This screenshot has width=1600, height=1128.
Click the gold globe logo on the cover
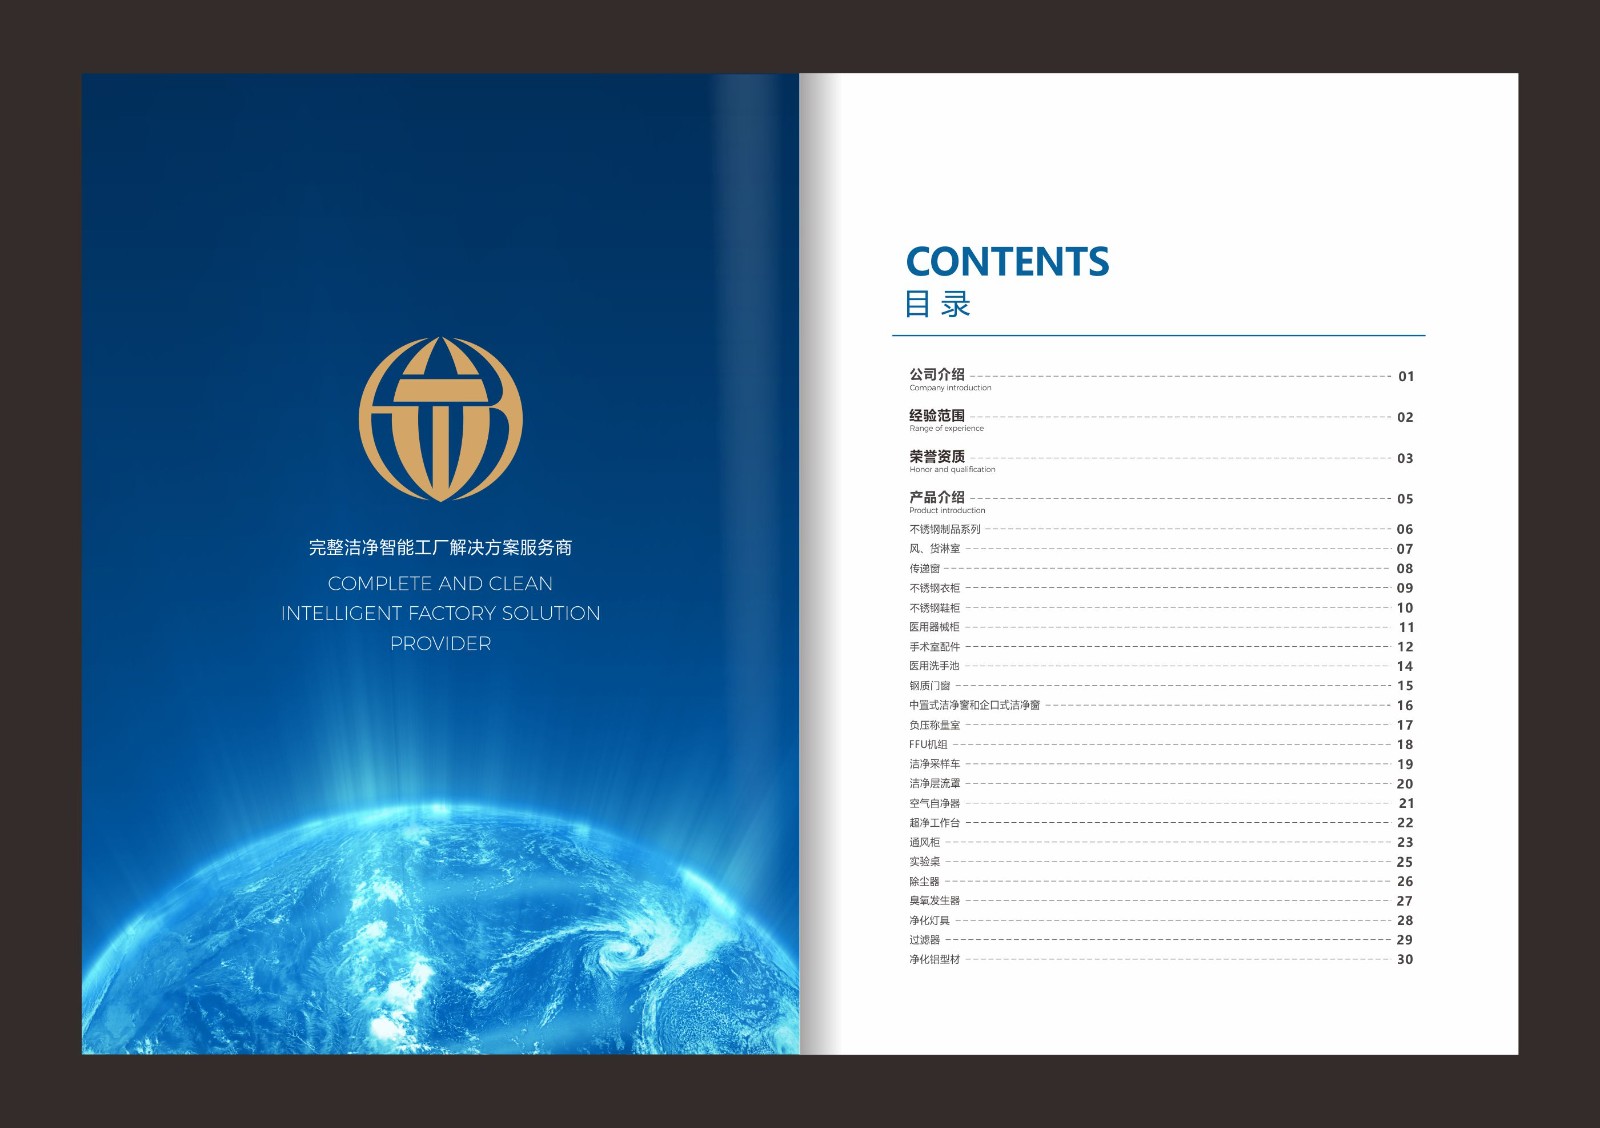(441, 419)
